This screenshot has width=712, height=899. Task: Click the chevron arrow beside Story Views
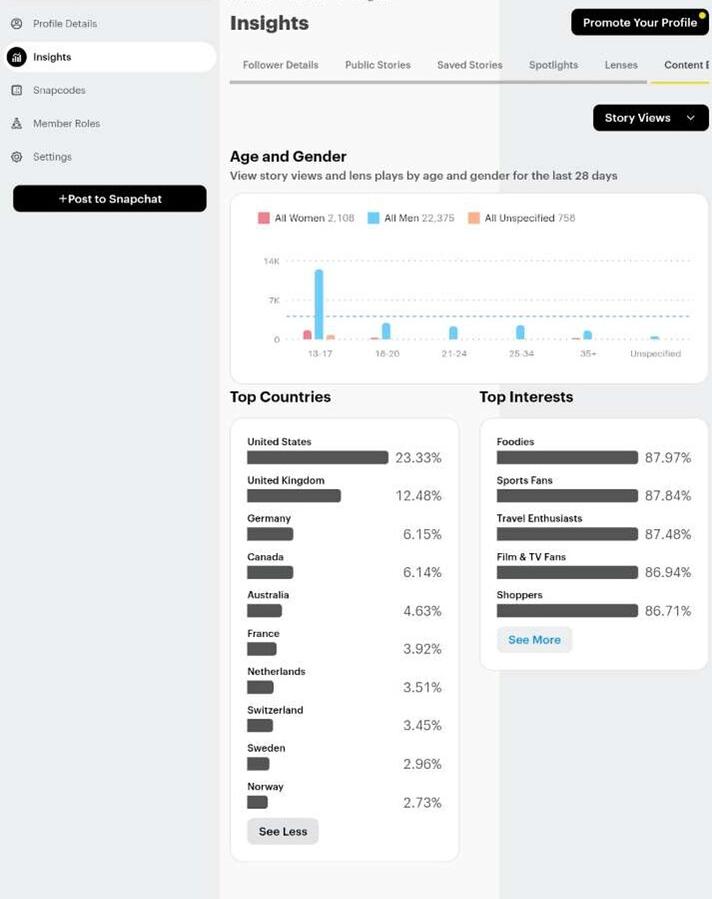[x=691, y=118]
